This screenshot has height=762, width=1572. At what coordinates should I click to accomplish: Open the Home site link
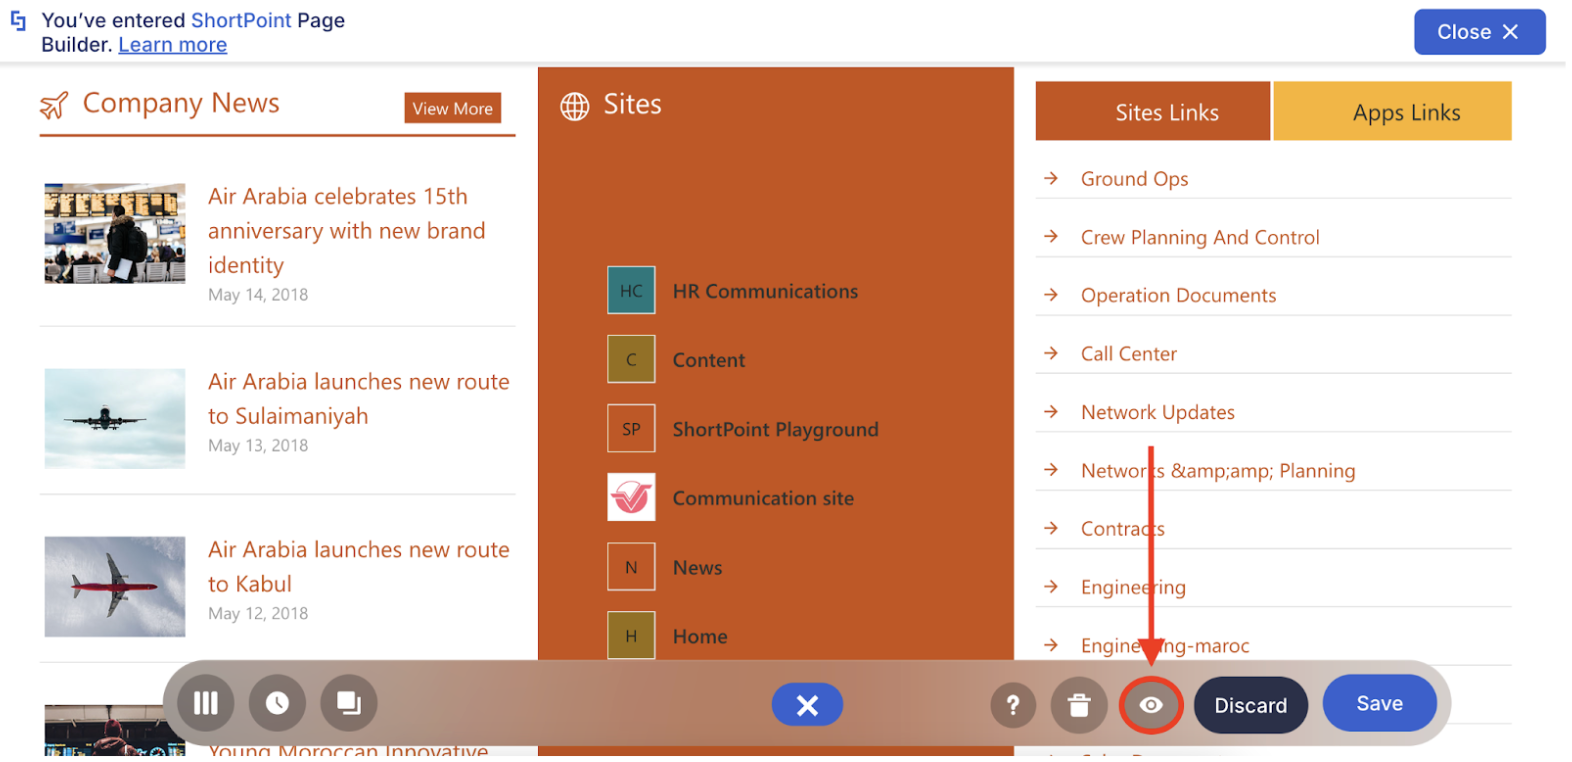pyautogui.click(x=699, y=636)
